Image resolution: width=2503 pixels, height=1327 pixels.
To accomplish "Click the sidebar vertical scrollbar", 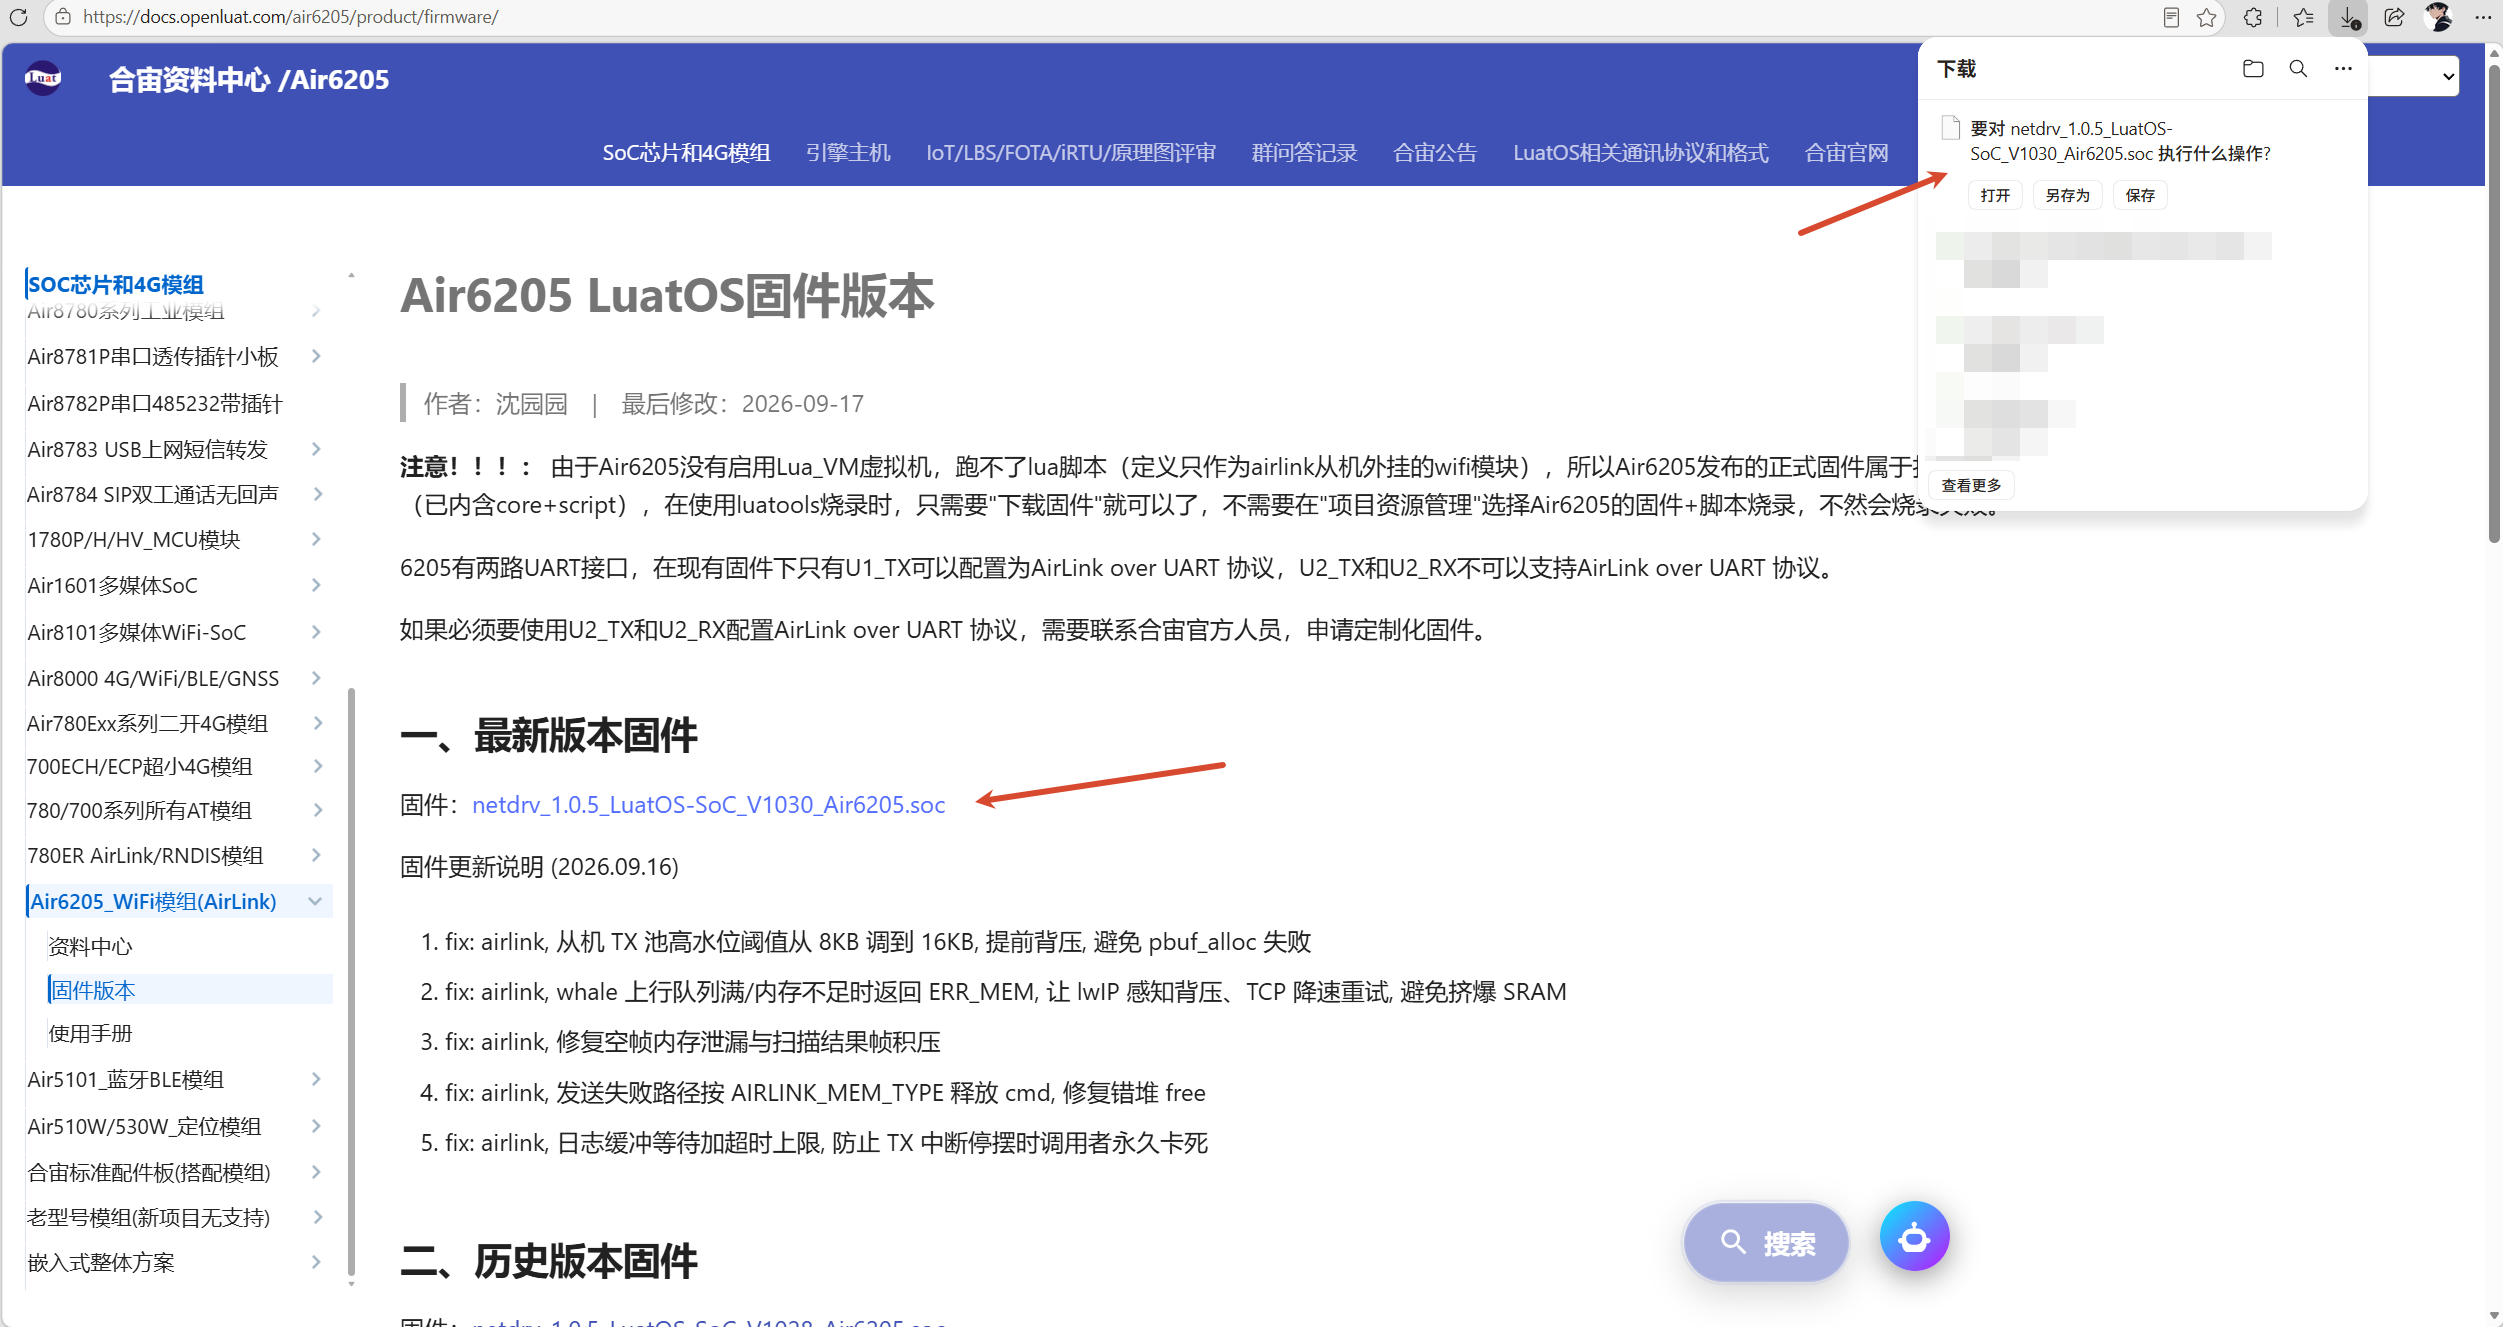I will 351,980.
